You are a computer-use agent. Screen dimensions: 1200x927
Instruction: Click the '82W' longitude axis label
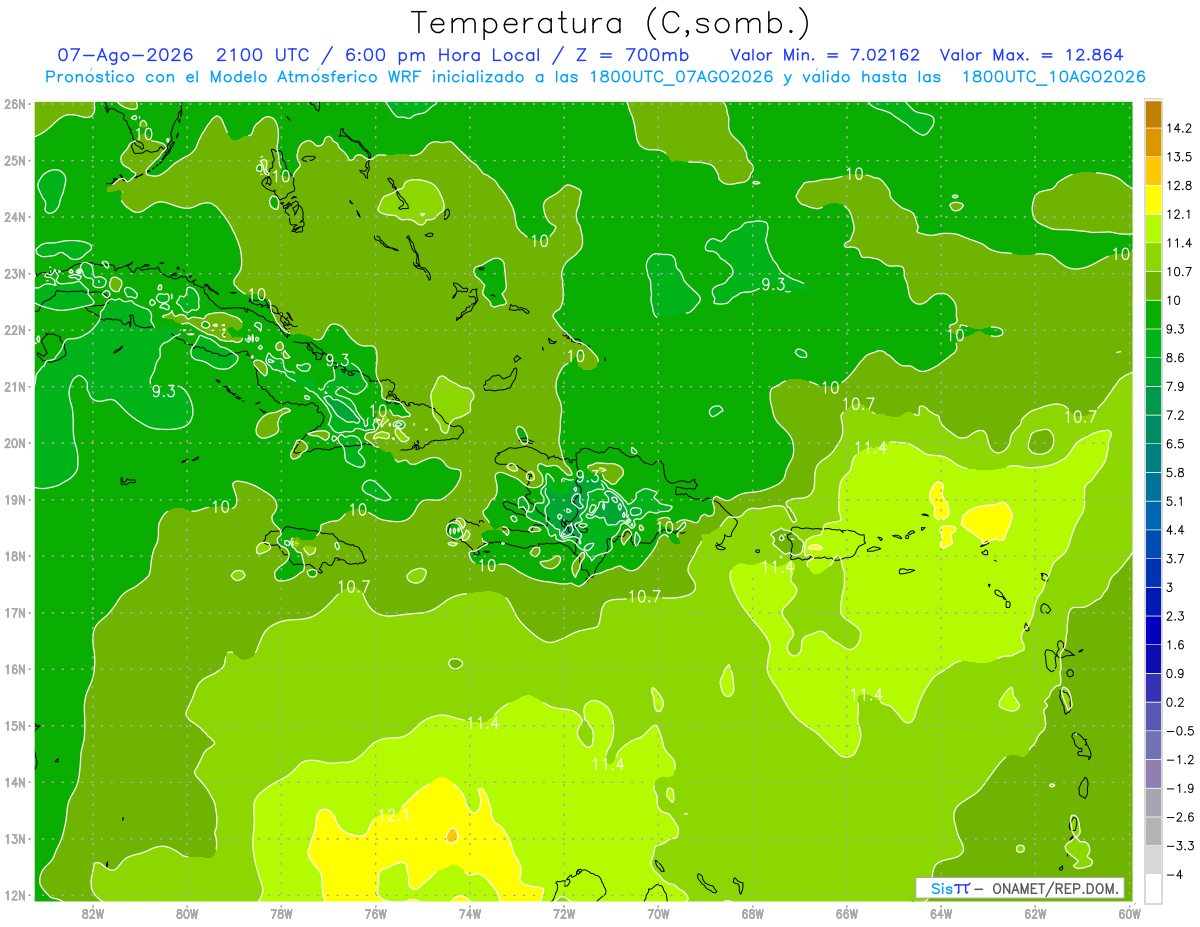tap(92, 914)
